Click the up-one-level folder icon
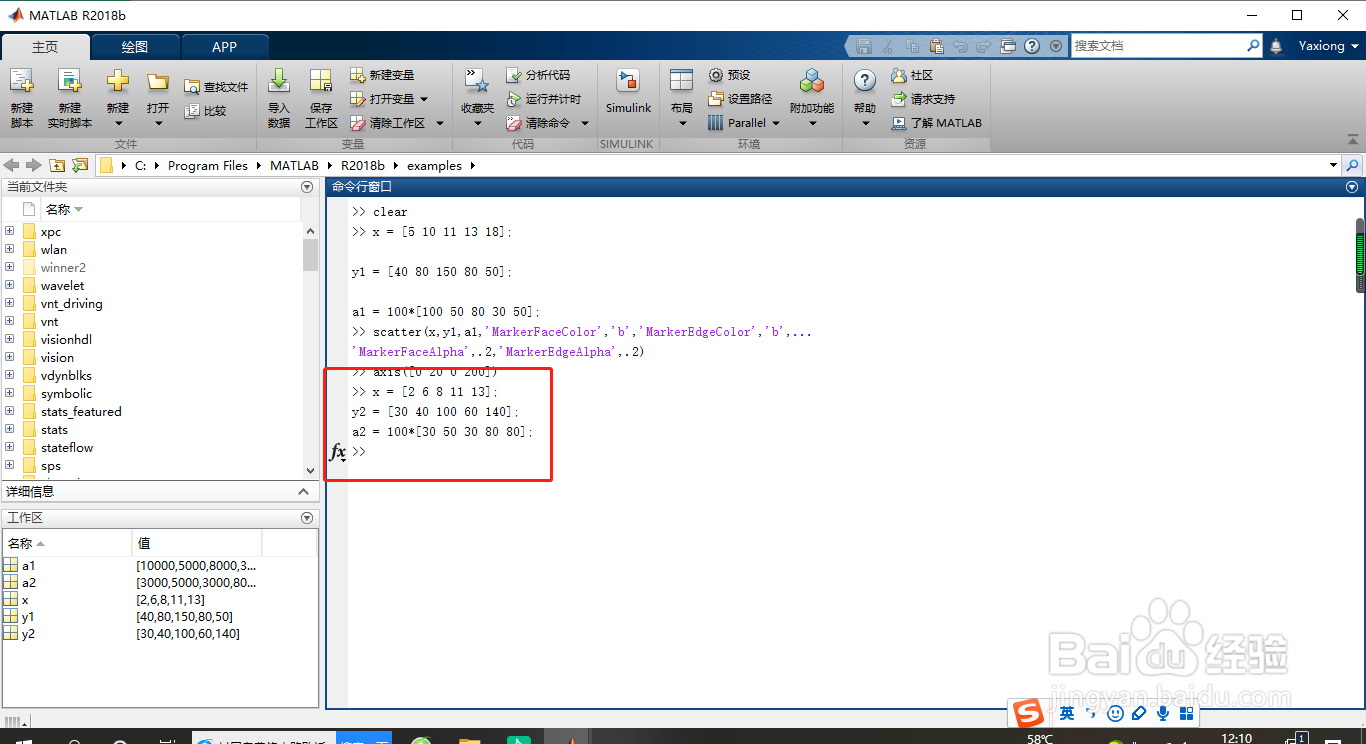The width and height of the screenshot is (1366, 744). point(57,165)
